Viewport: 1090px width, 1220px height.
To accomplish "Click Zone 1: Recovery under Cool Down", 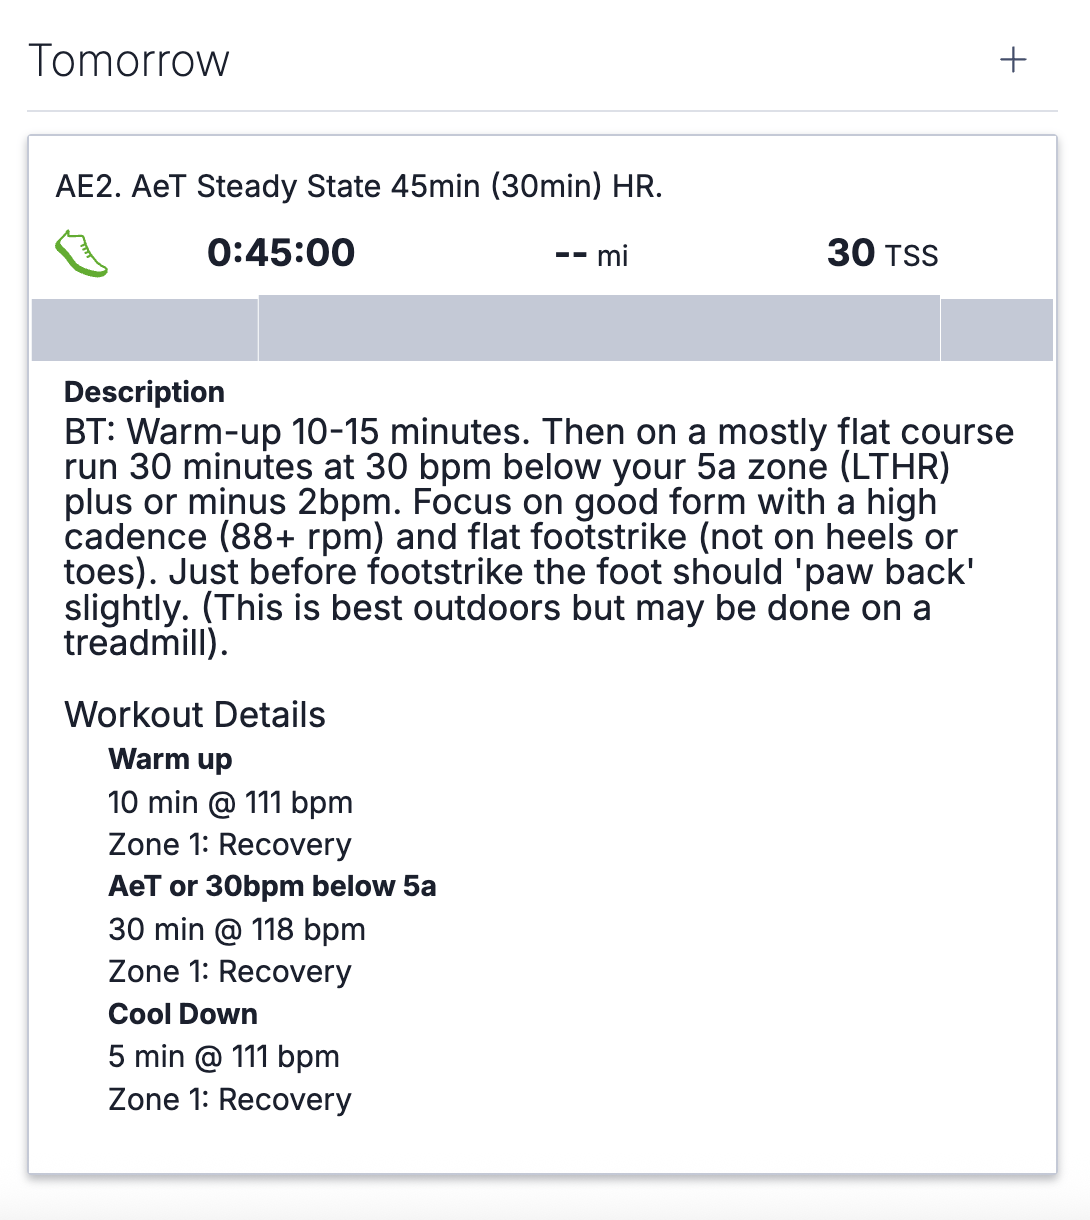I will click(230, 1099).
